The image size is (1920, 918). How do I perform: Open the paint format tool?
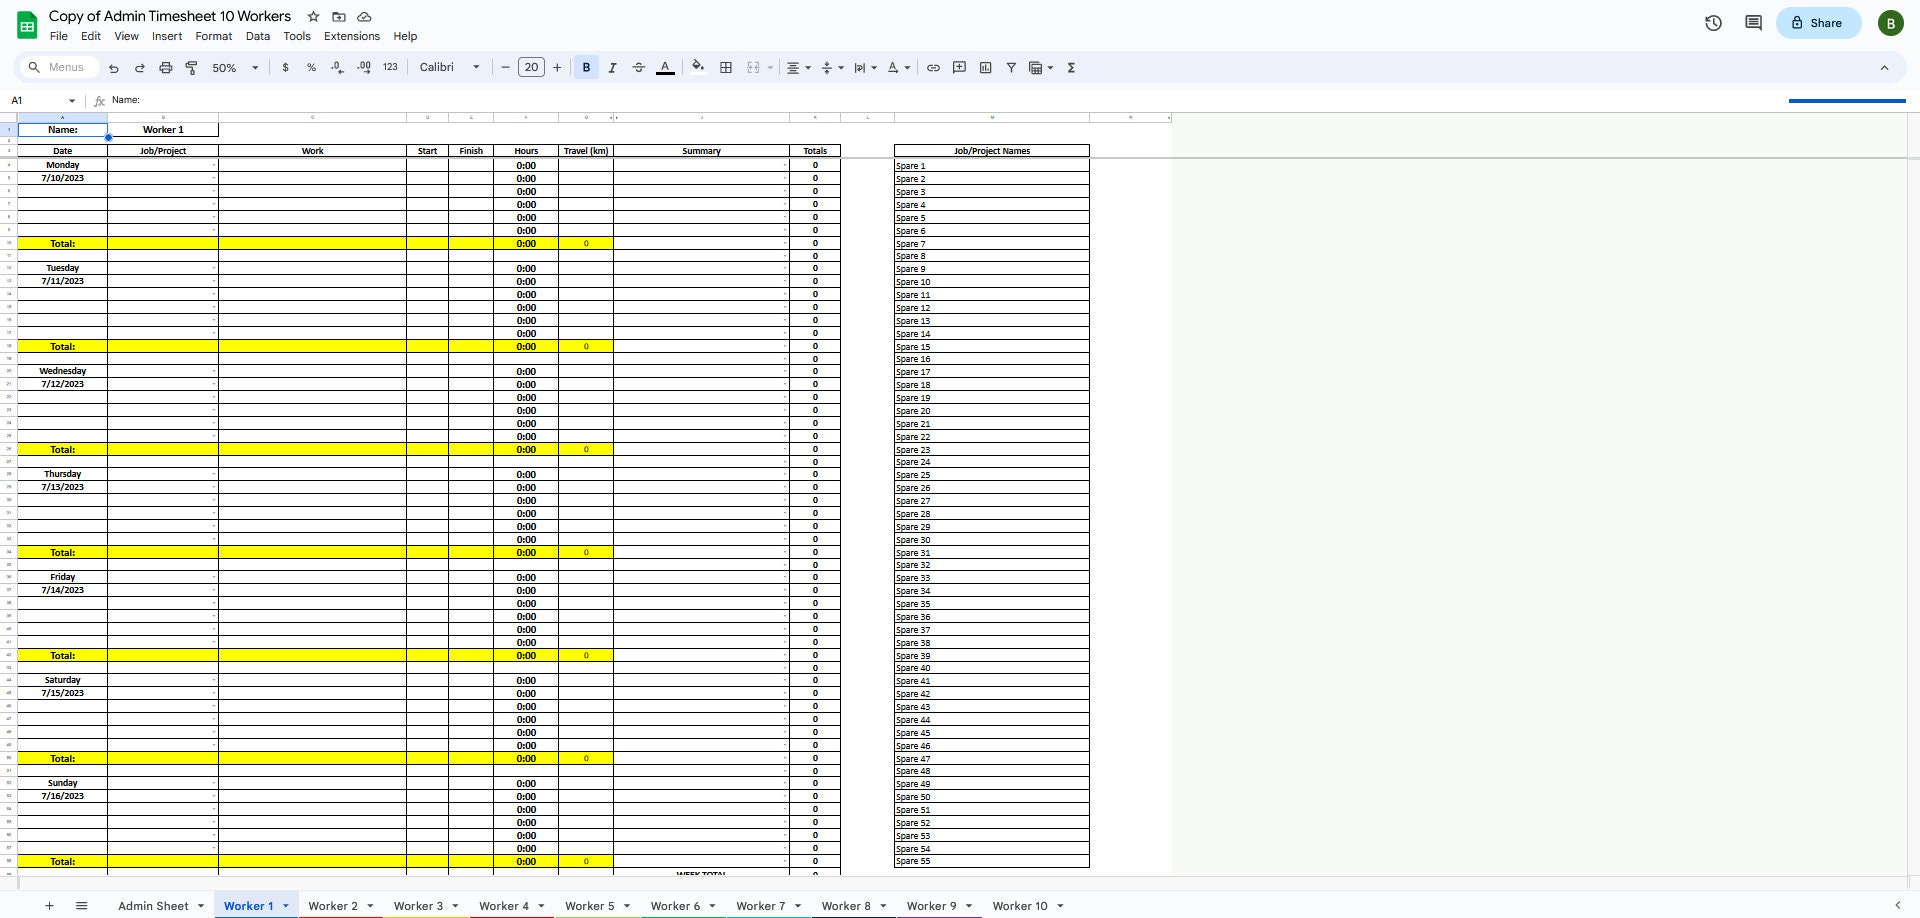[191, 67]
